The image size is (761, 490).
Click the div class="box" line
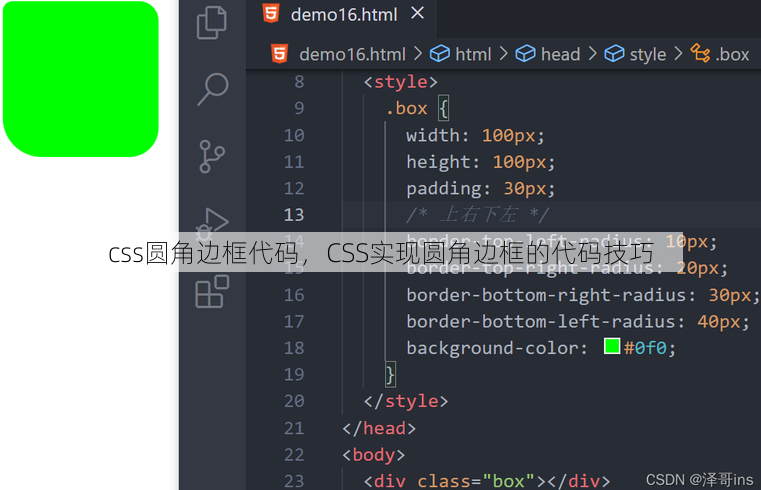coord(487,481)
